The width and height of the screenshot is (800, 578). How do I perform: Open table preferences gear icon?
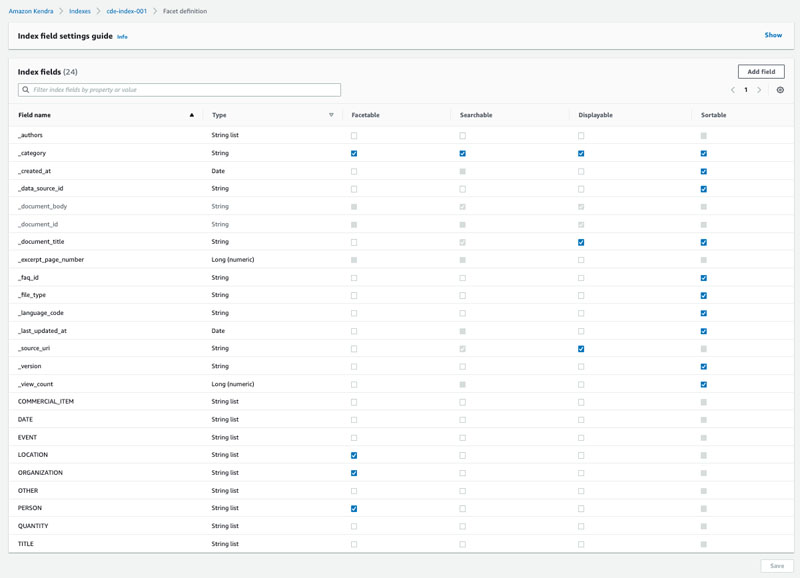click(x=780, y=90)
